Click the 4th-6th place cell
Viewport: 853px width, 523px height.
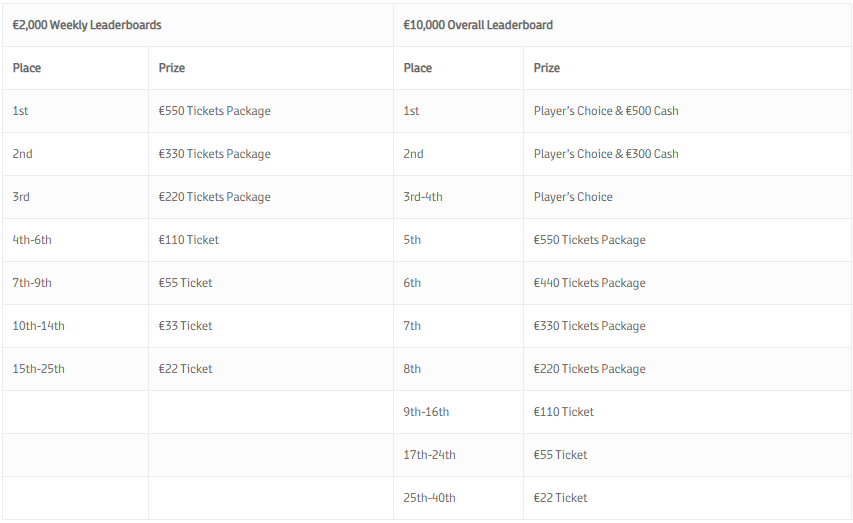pos(32,240)
